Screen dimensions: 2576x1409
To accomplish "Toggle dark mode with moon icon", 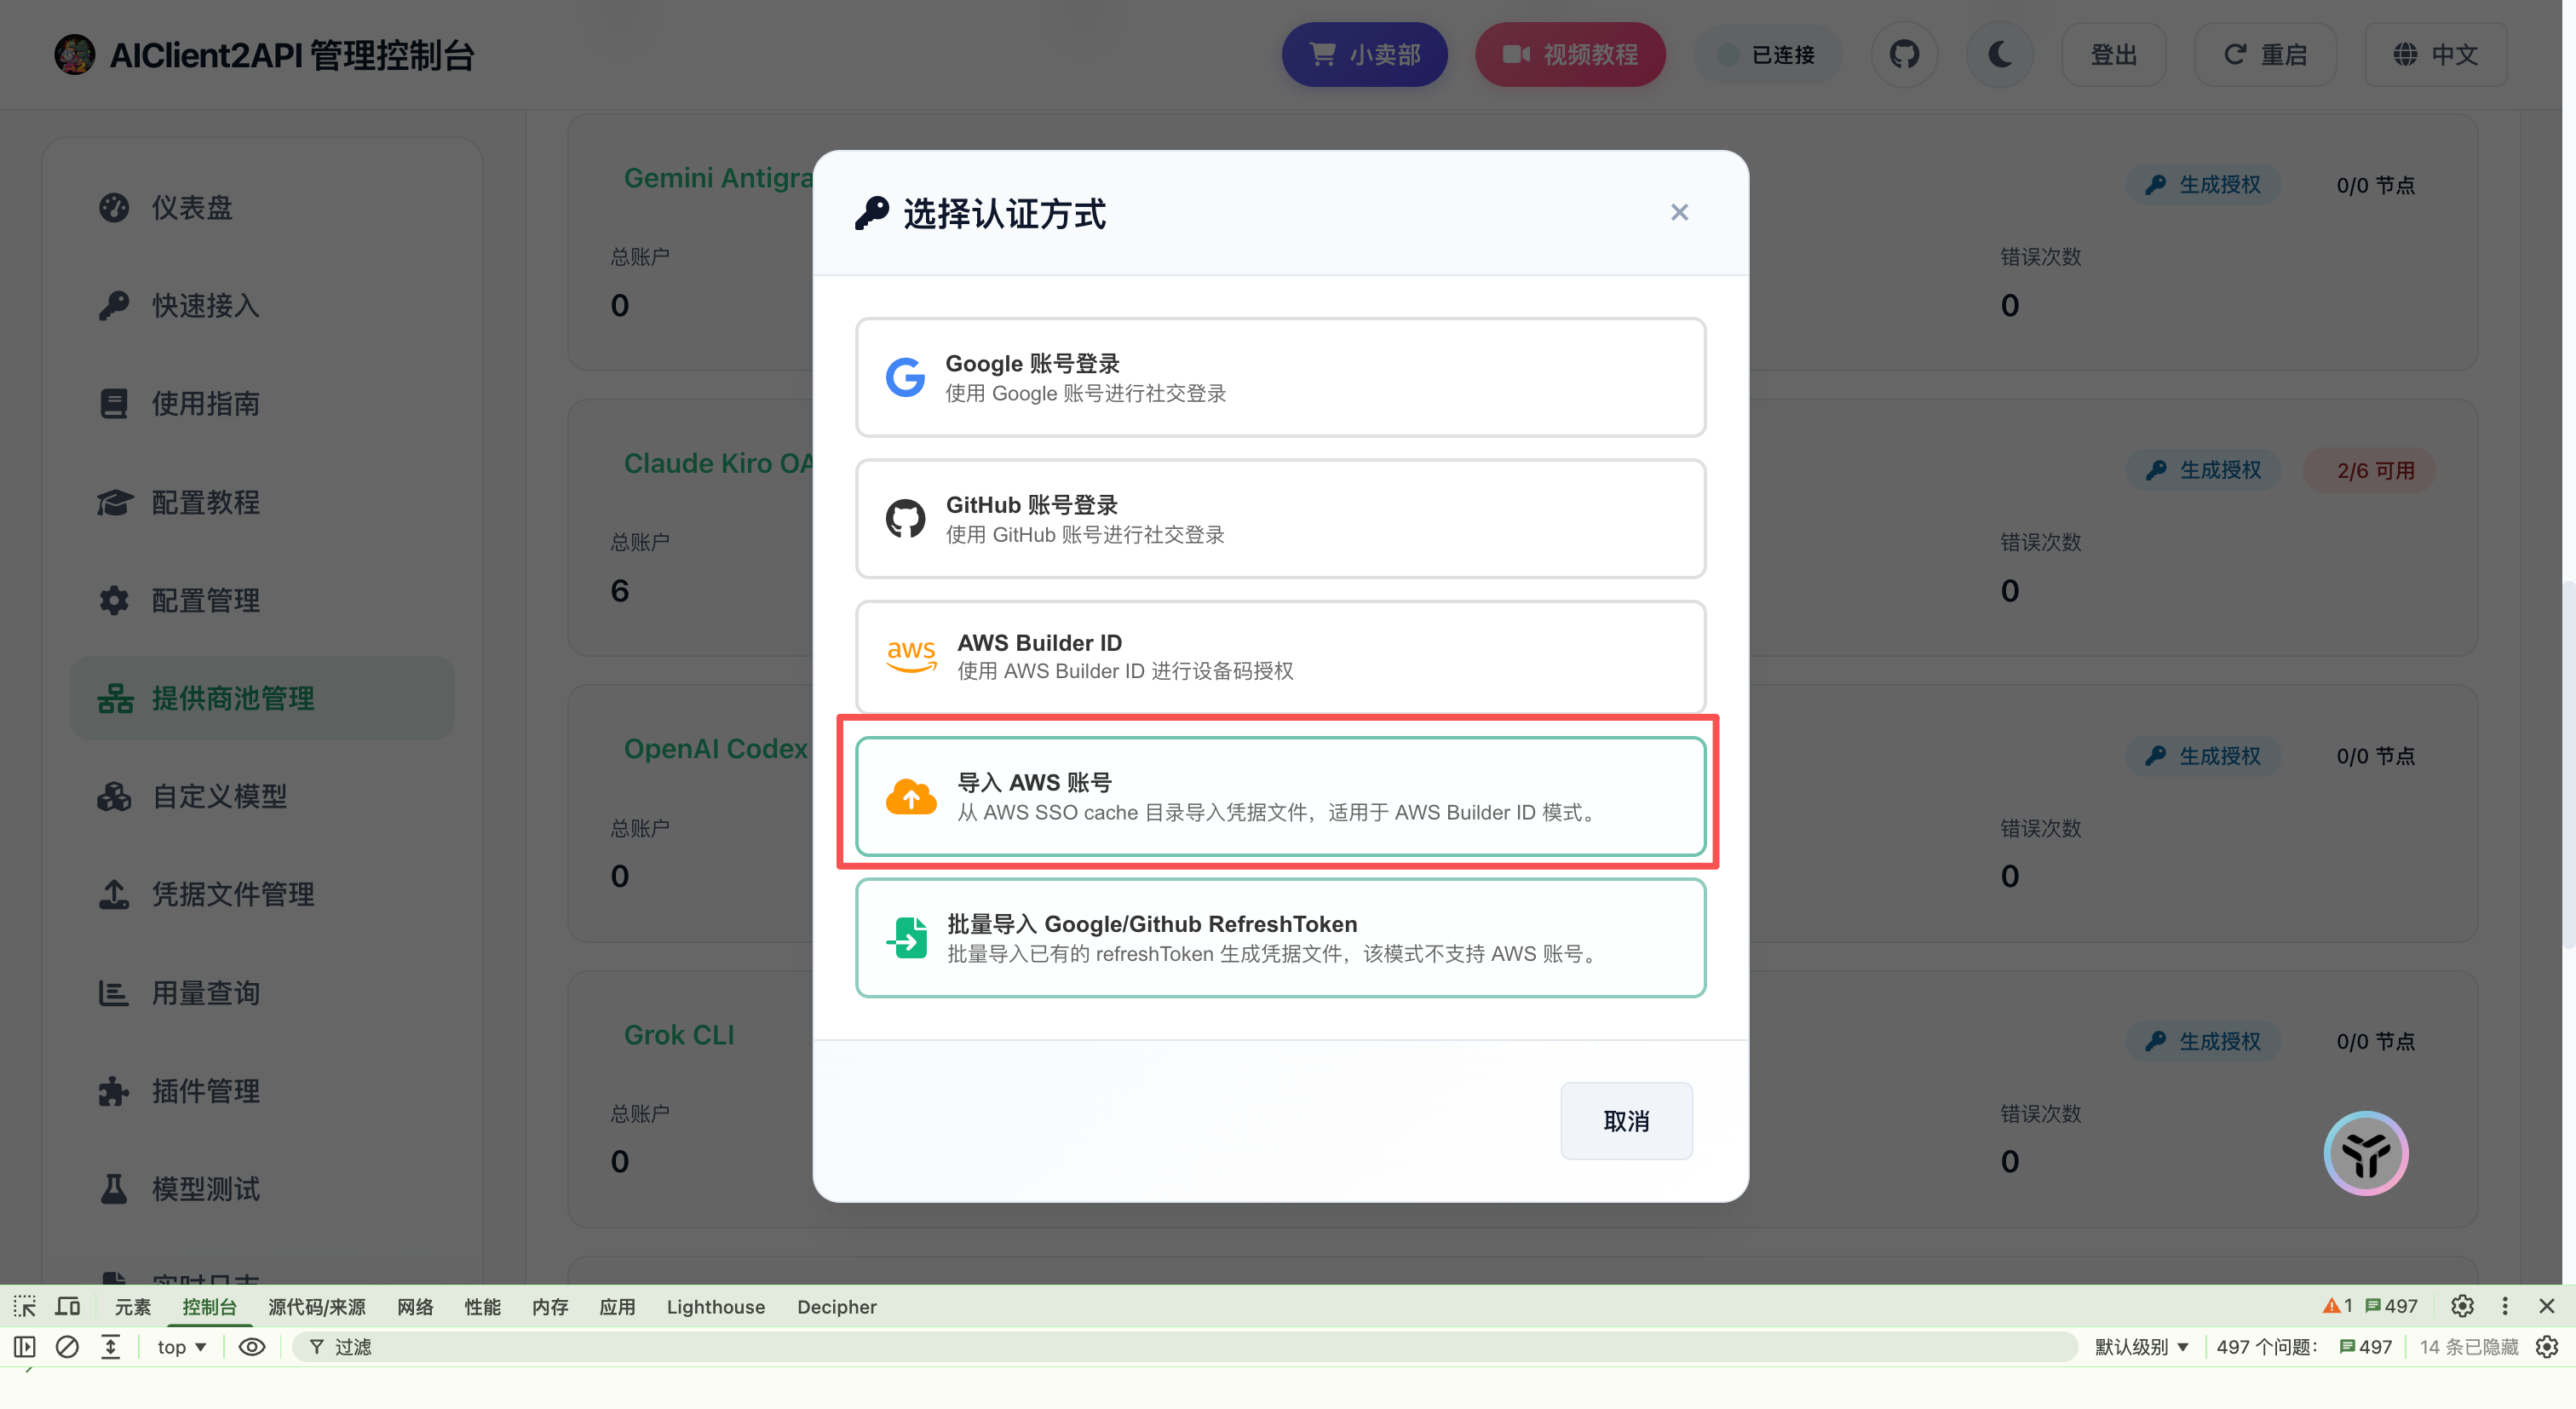I will point(1999,54).
